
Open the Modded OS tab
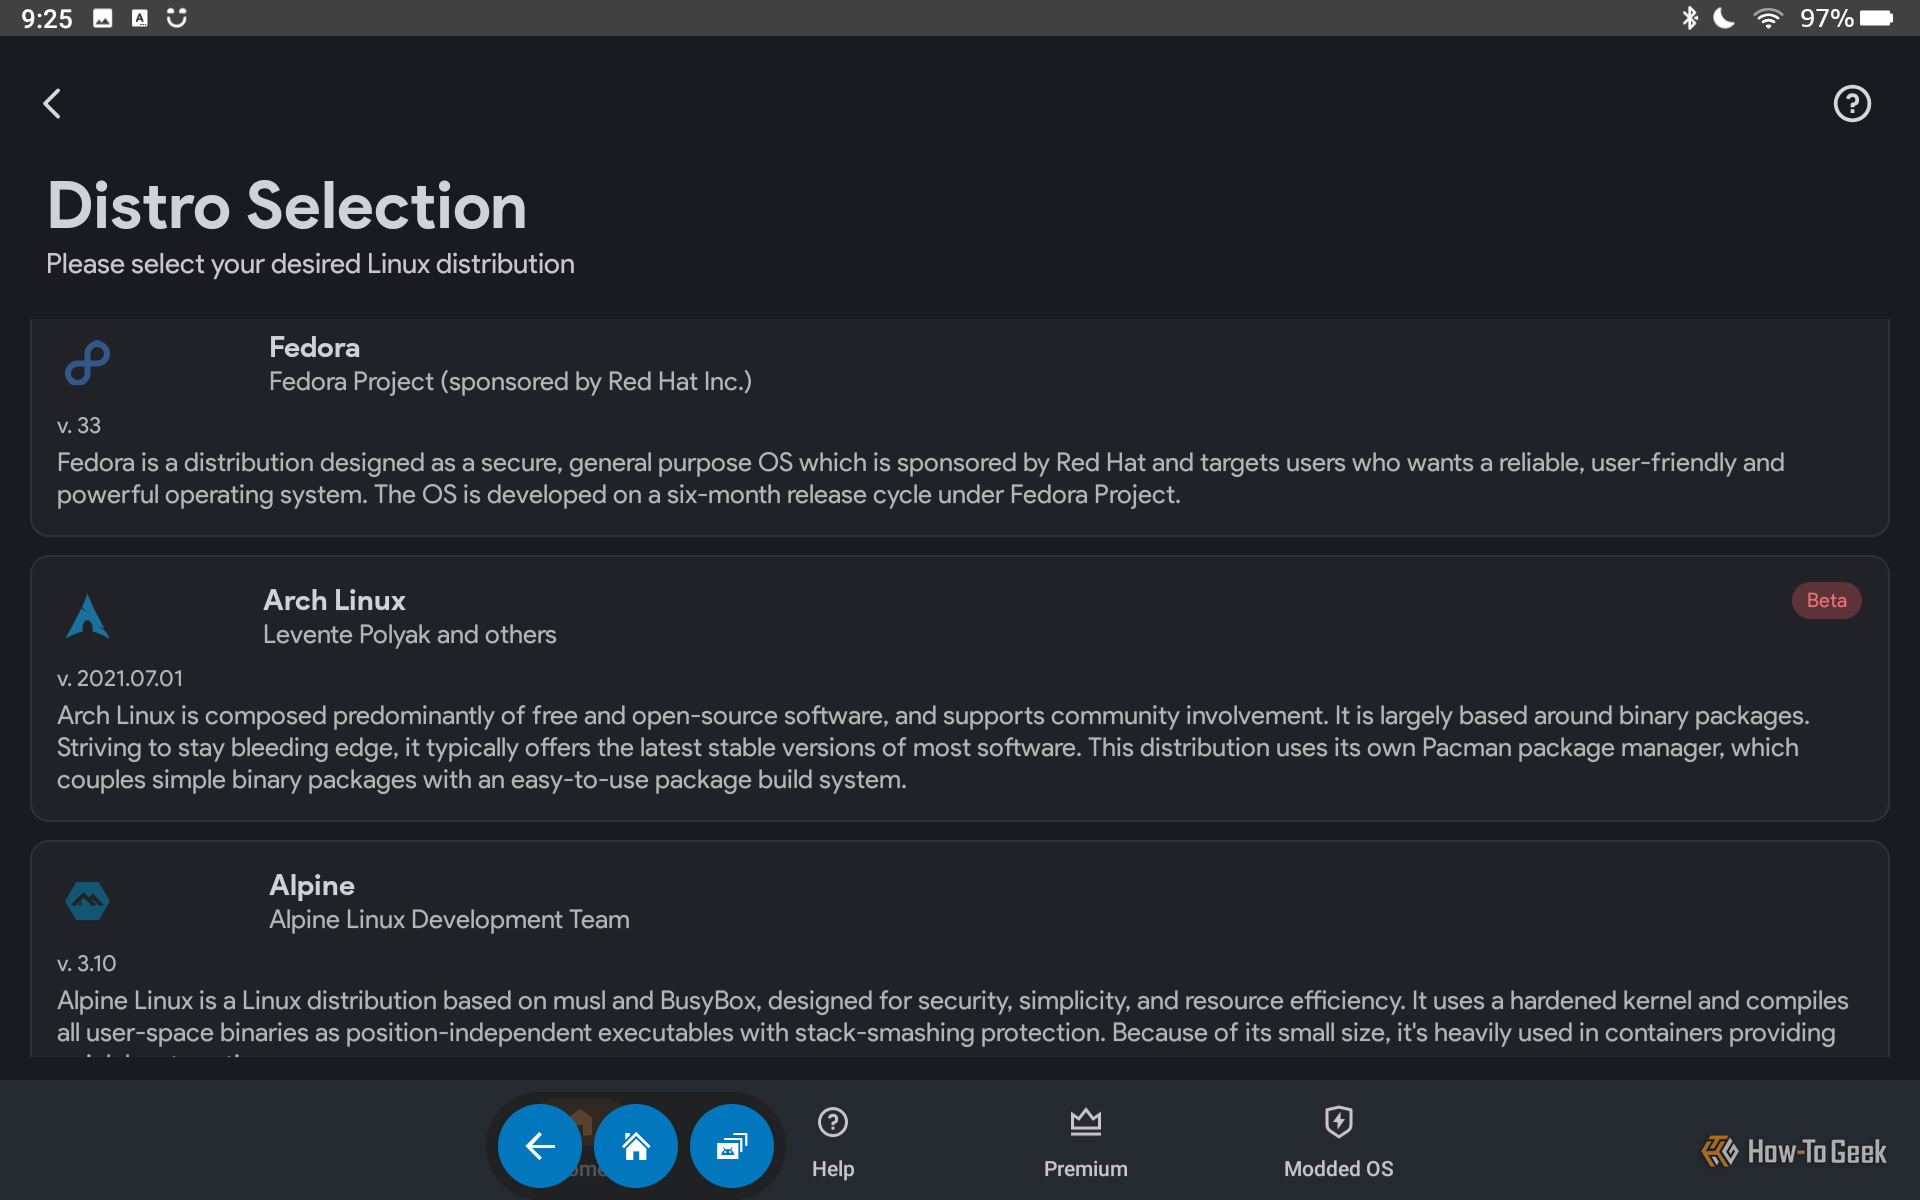pyautogui.click(x=1338, y=1143)
